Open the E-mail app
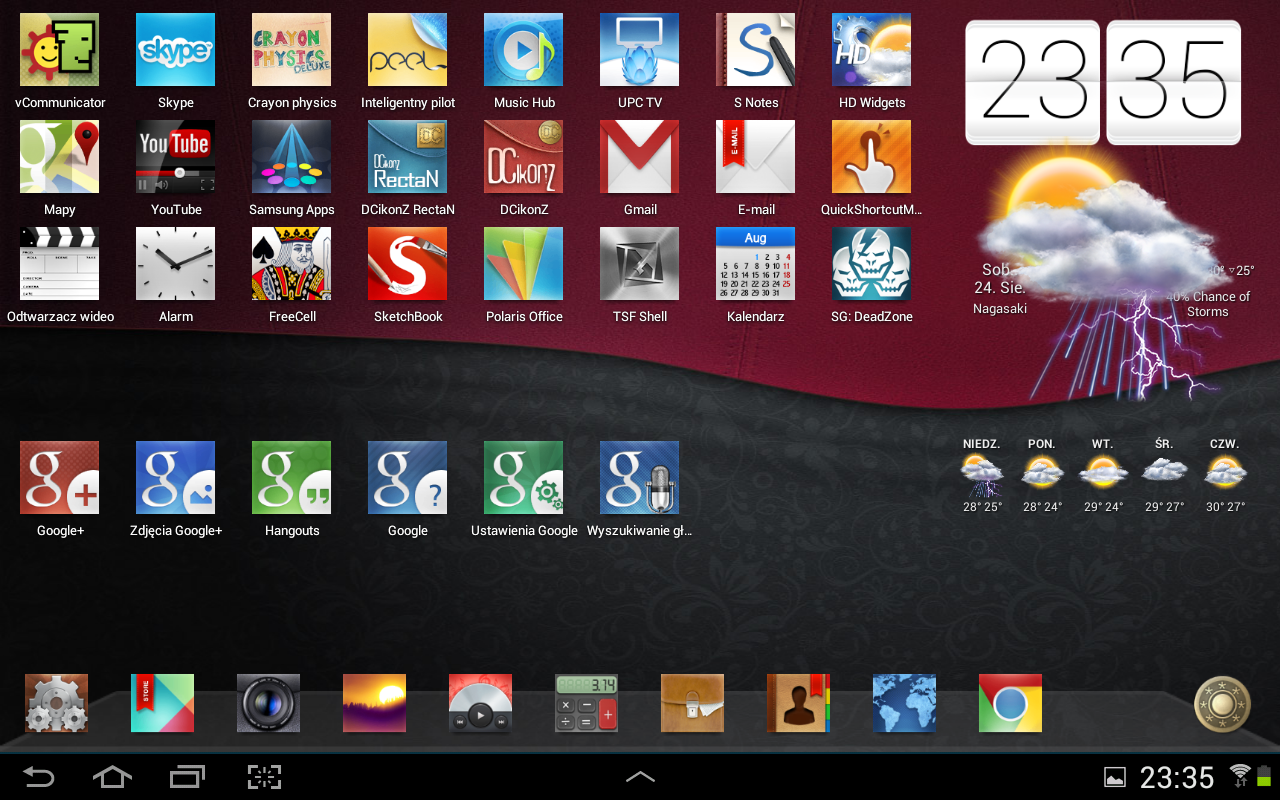 tap(756, 157)
